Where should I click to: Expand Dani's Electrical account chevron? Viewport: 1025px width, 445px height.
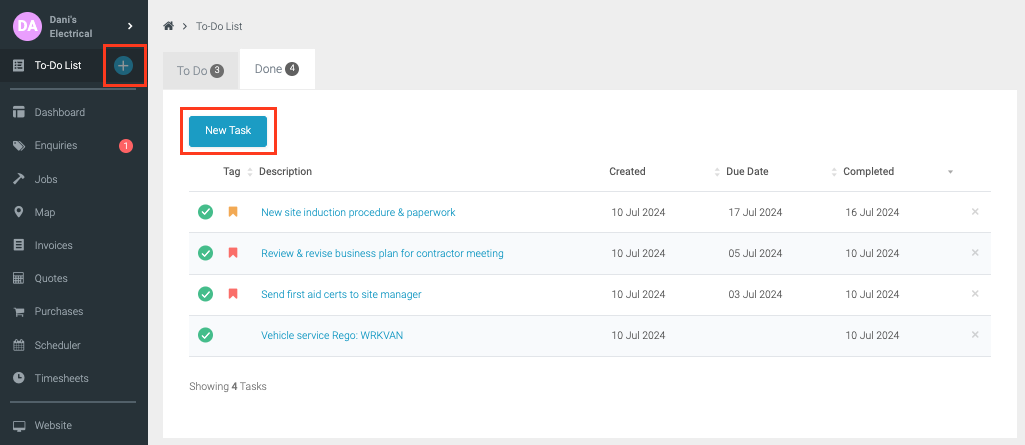(x=130, y=26)
